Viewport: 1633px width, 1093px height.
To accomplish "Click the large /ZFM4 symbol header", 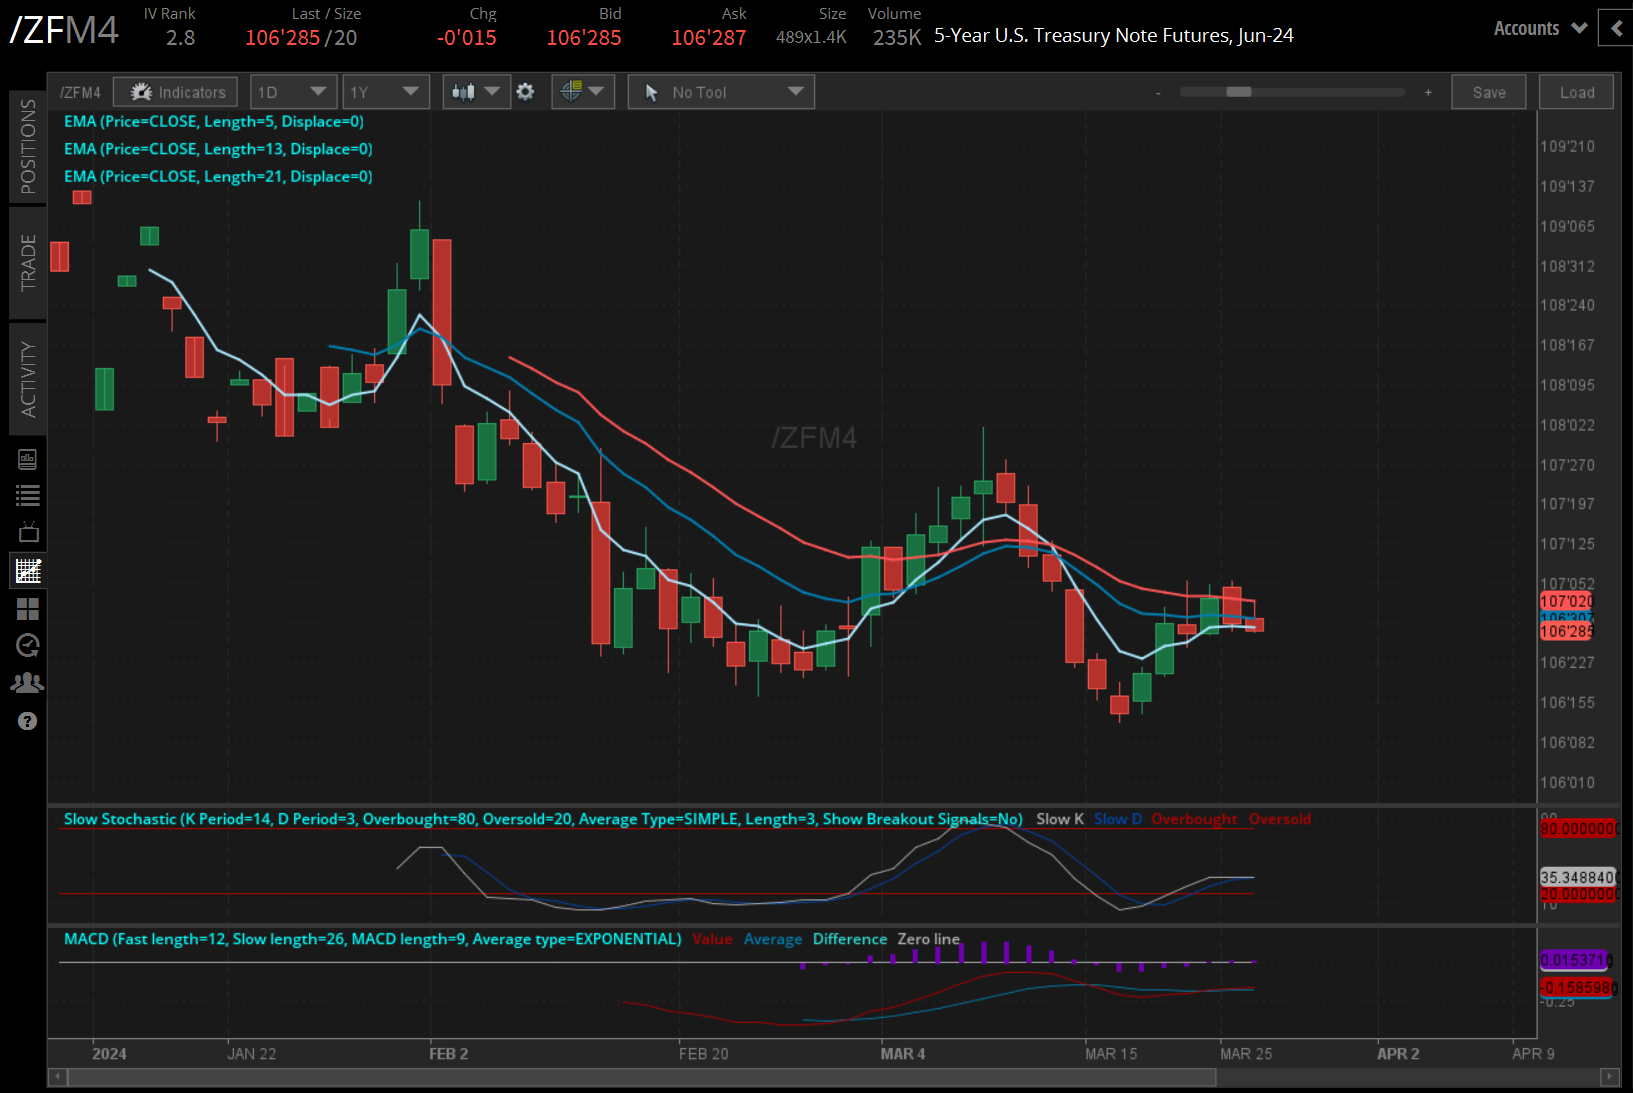I will 64,30.
